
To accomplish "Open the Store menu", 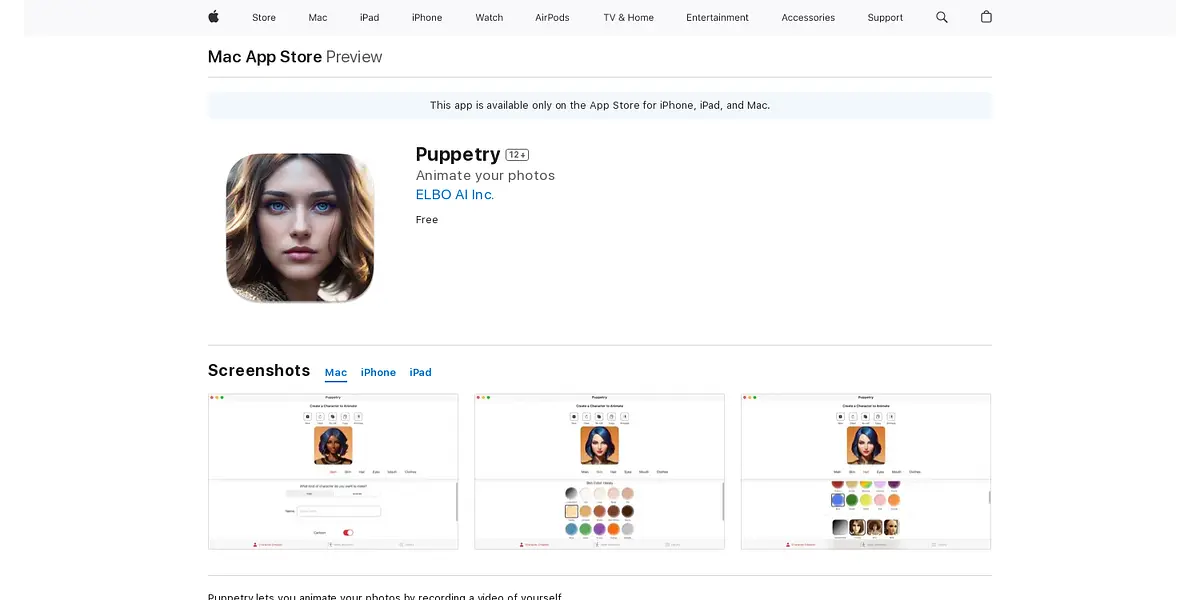I will pos(264,18).
